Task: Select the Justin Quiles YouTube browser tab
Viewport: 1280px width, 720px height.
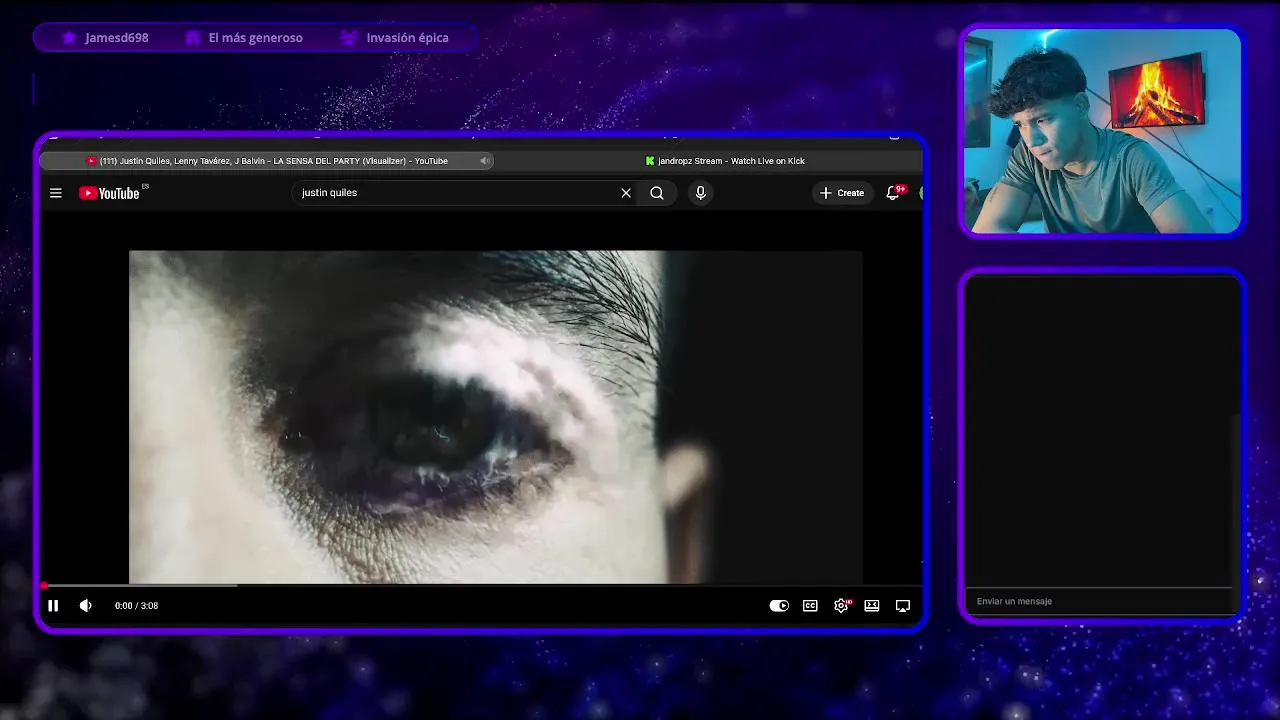Action: (266, 161)
